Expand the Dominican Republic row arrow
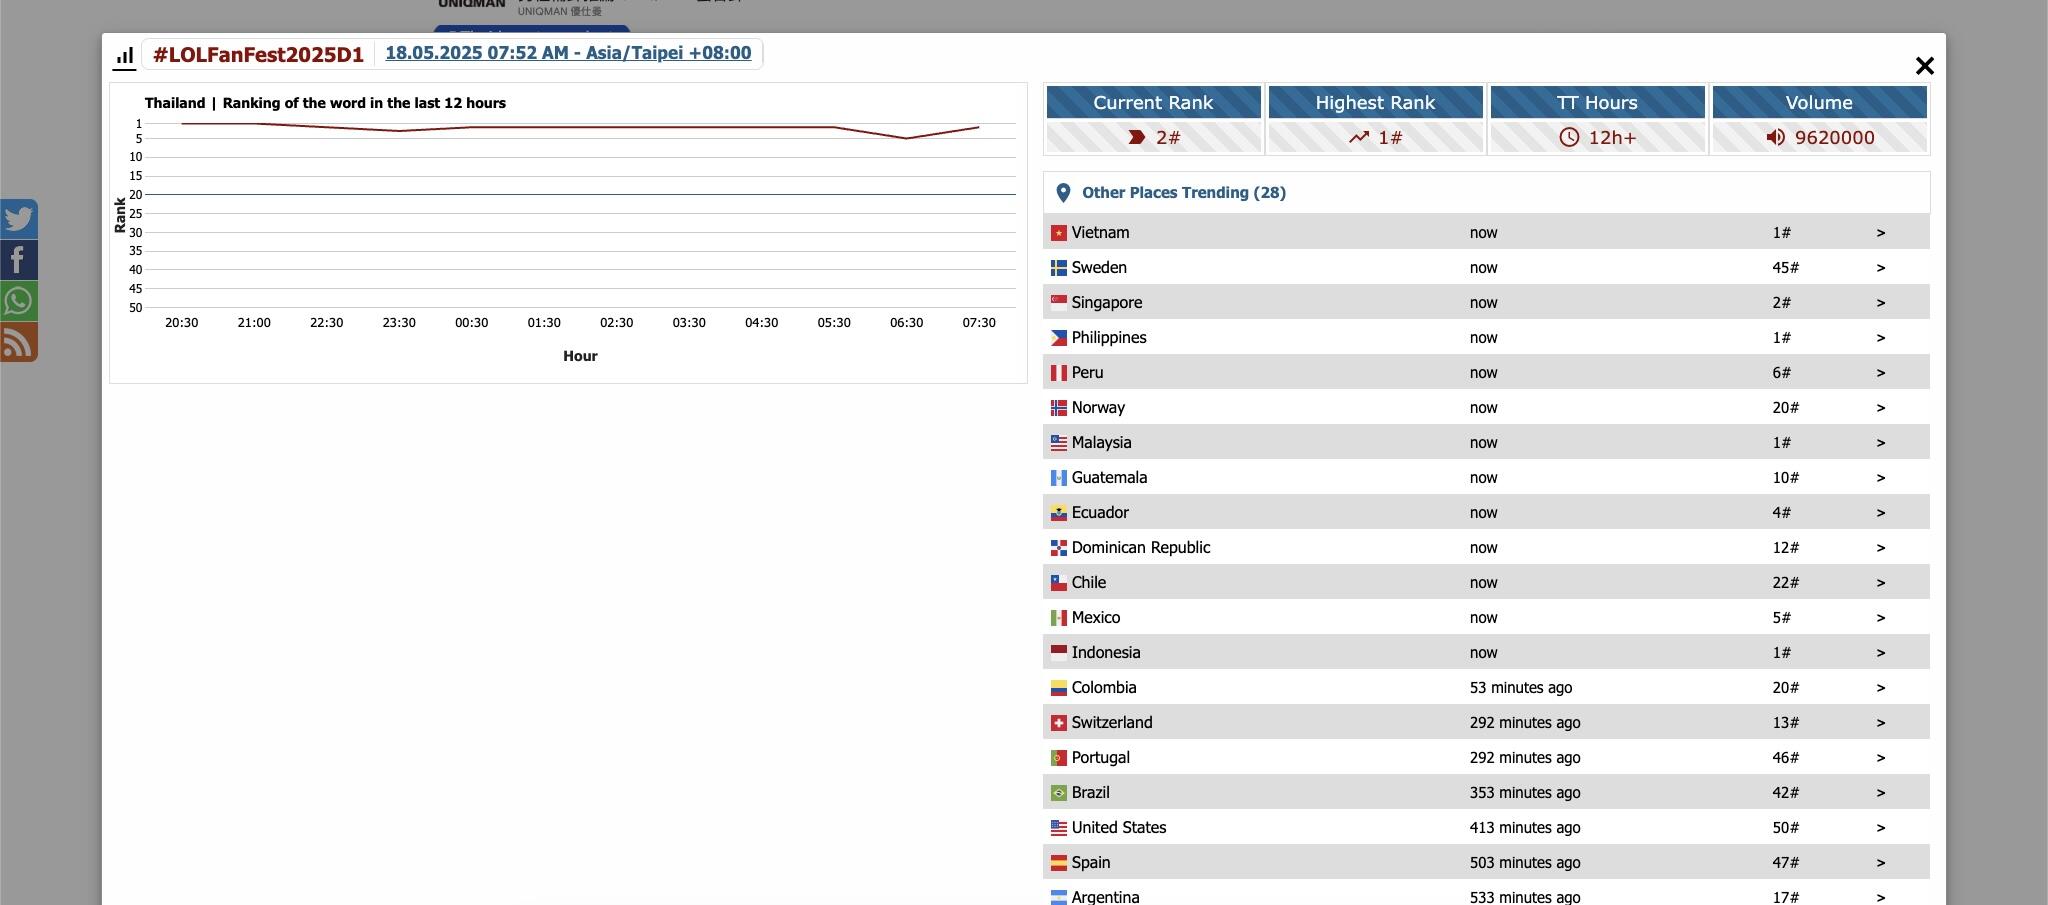This screenshot has width=2048, height=905. pos(1880,548)
